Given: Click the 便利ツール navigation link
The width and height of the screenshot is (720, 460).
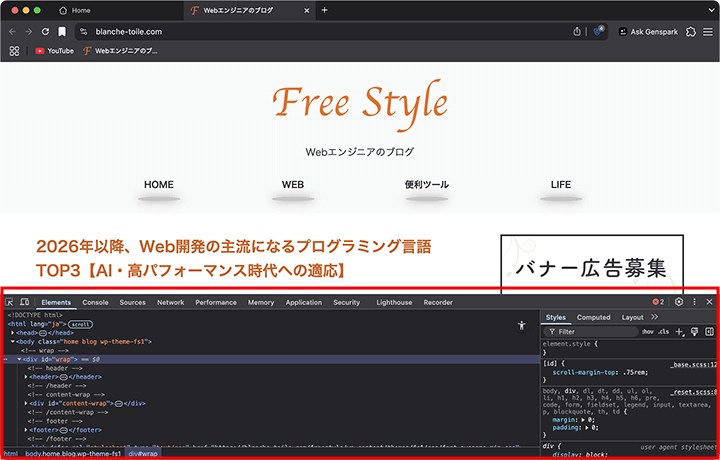Looking at the screenshot, I should 427,185.
